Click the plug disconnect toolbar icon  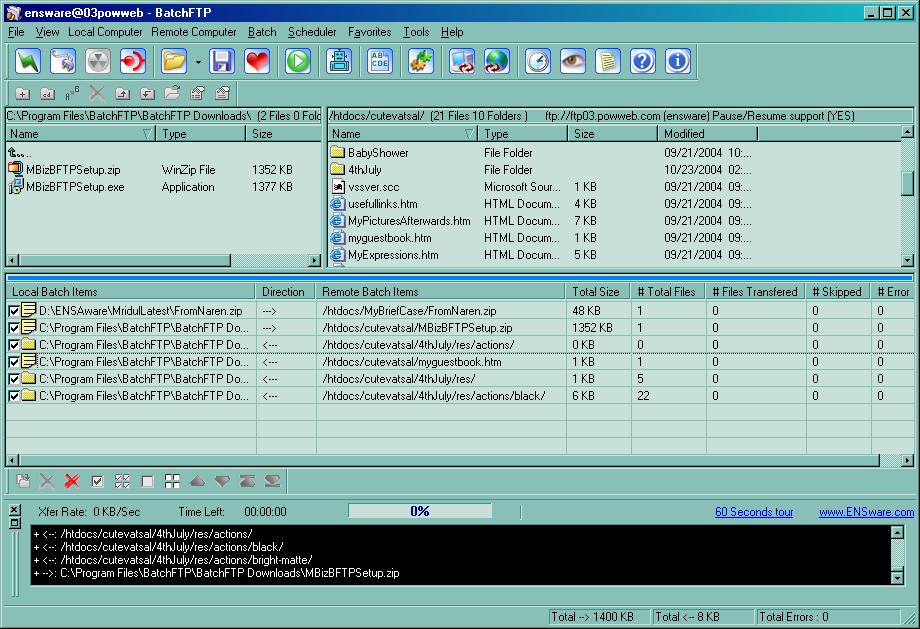[x=63, y=61]
